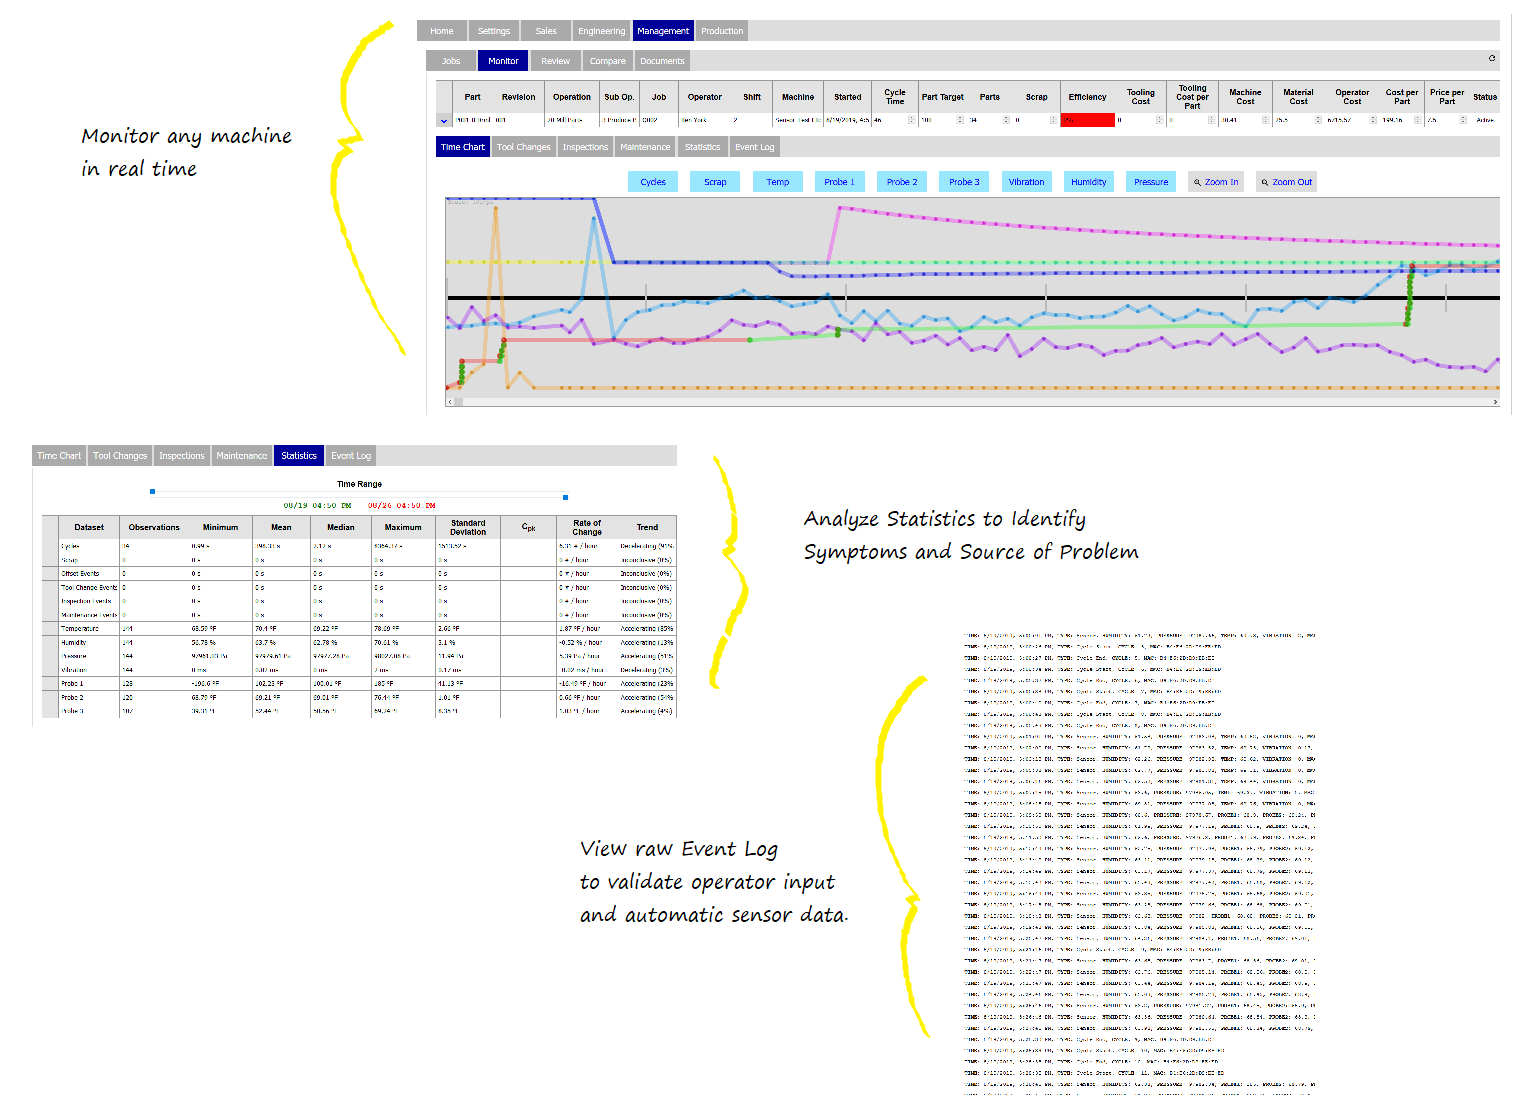The height and width of the screenshot is (1116, 1529).
Task: Open the Documents sub-tab
Action: click(662, 61)
